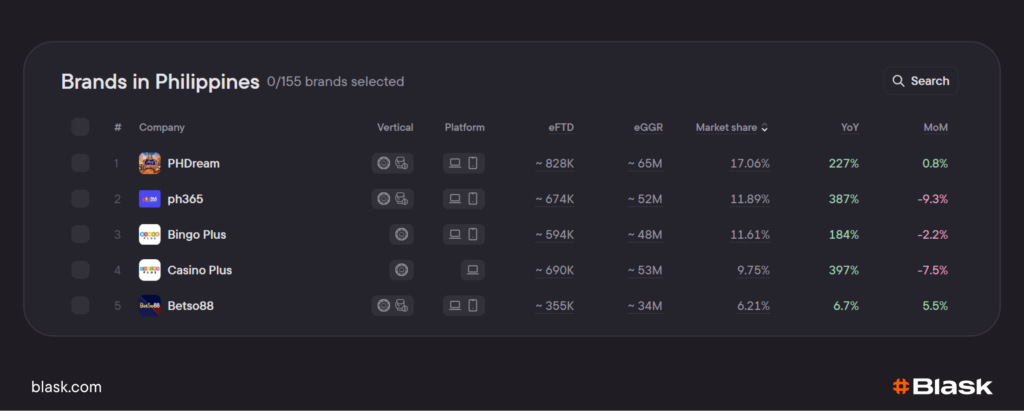The height and width of the screenshot is (411, 1024).
Task: Click the Bingo Plus brand logo
Action: [150, 235]
